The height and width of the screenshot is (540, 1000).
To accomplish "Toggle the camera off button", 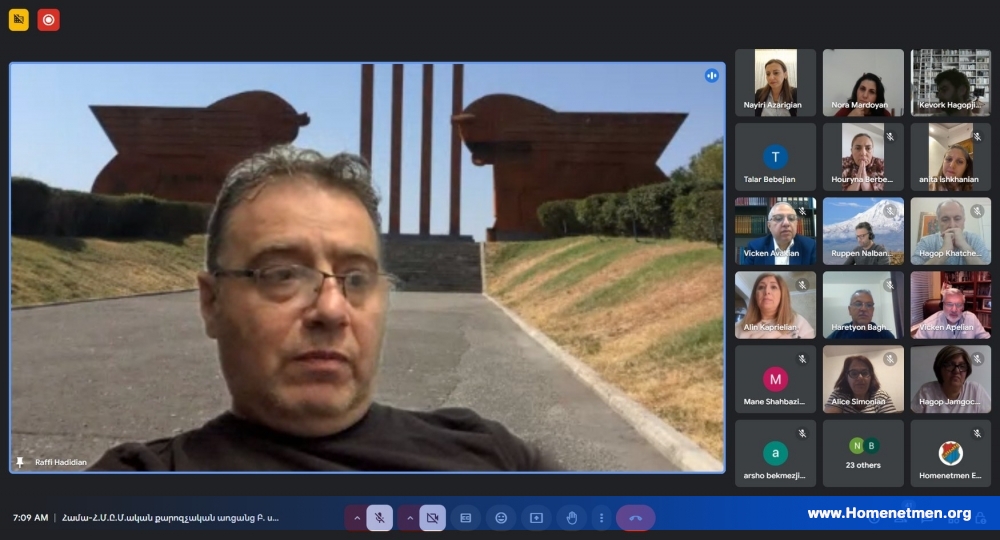I will (432, 518).
